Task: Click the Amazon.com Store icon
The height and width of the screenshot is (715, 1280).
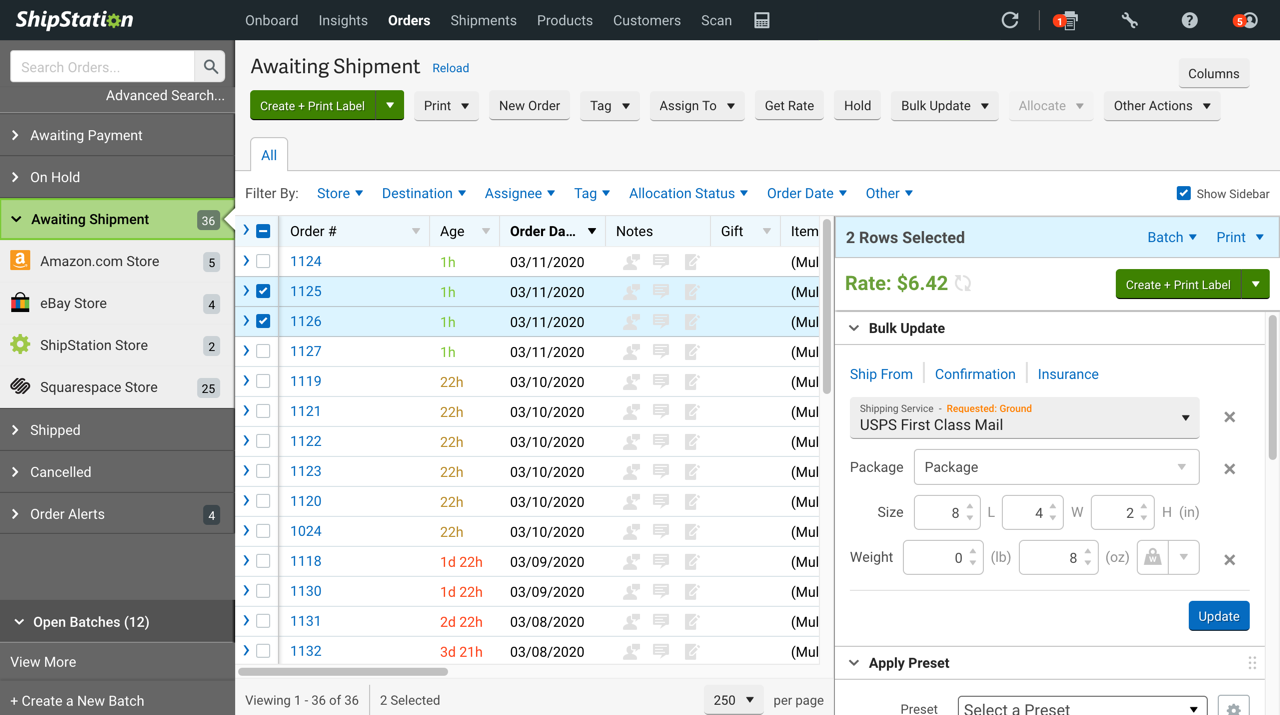Action: pos(20,261)
